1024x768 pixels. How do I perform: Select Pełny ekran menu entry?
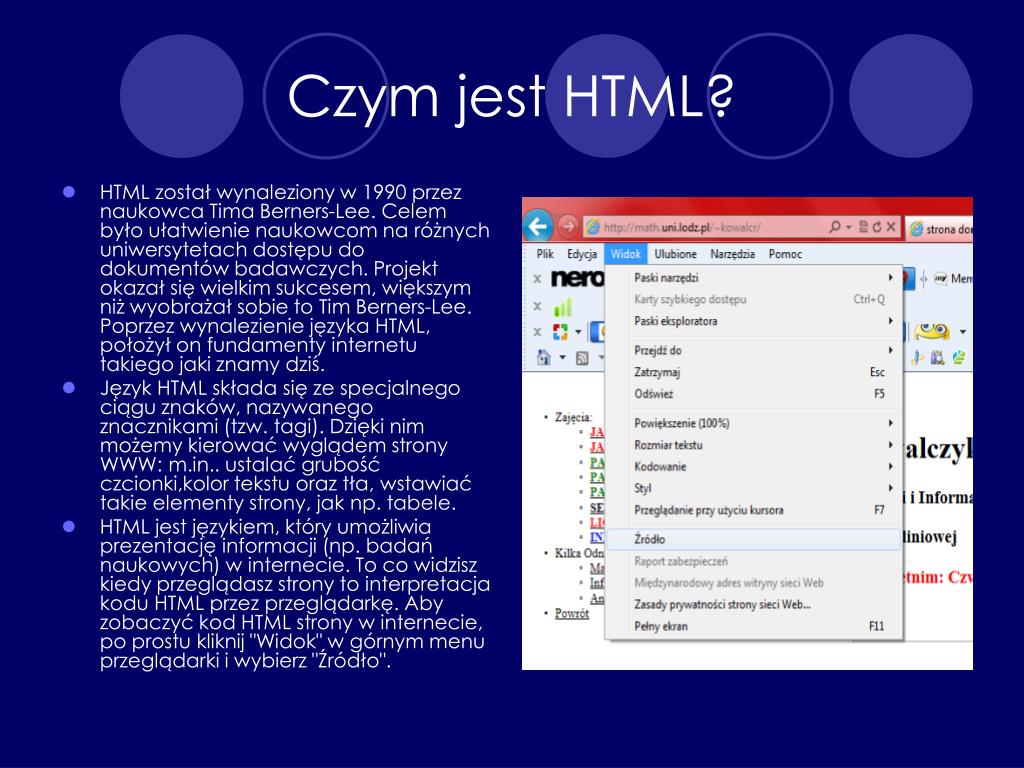tap(755, 626)
